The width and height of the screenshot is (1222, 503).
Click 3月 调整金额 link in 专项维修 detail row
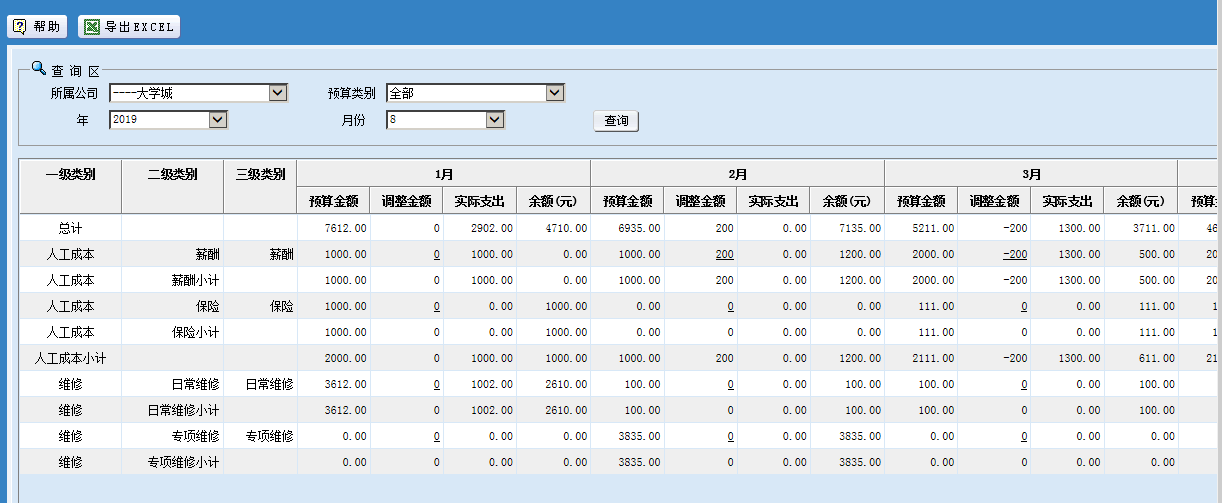tap(1024, 436)
